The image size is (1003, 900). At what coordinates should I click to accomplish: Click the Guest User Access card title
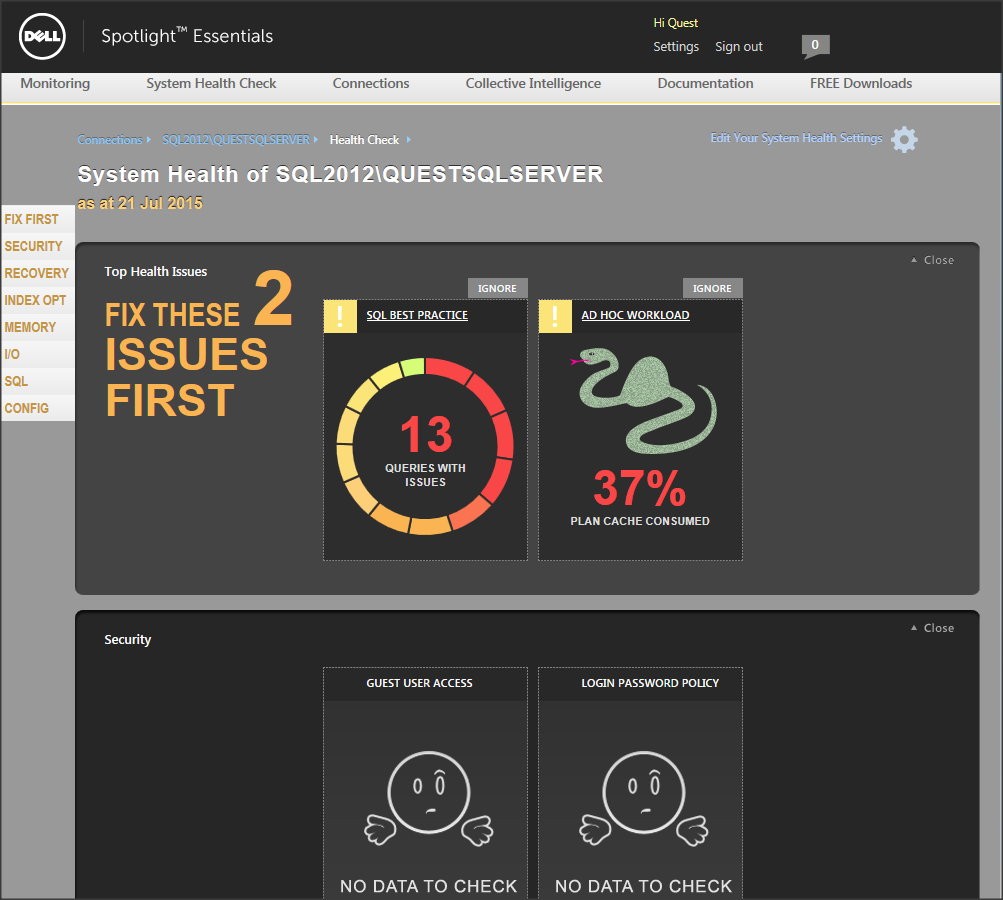pyautogui.click(x=420, y=683)
